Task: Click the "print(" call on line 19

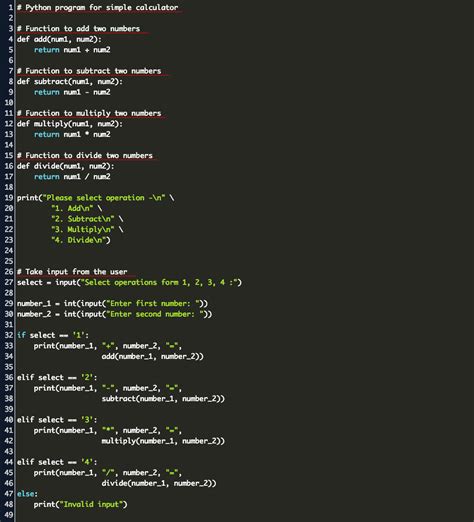Action: tap(30, 198)
